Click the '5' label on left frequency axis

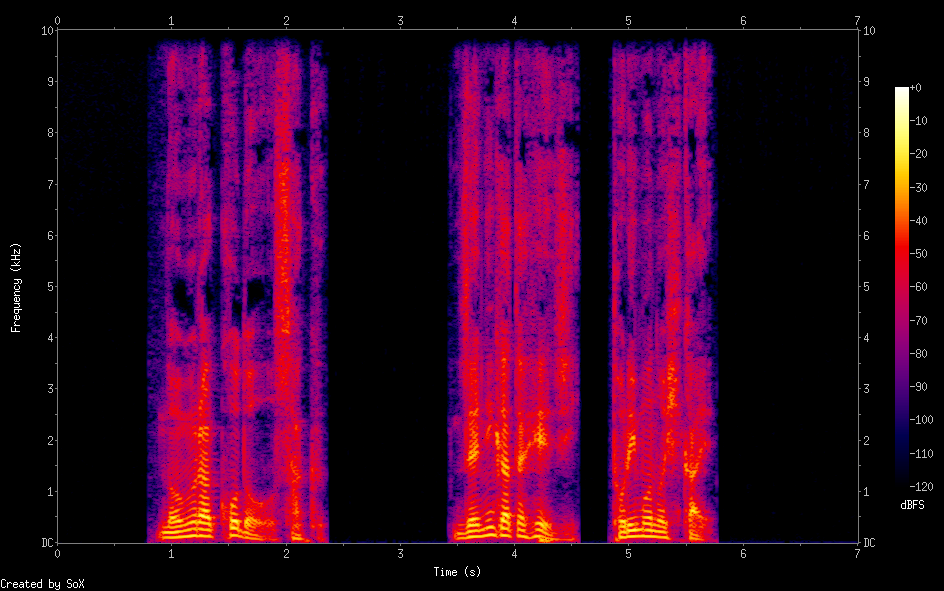(x=51, y=286)
